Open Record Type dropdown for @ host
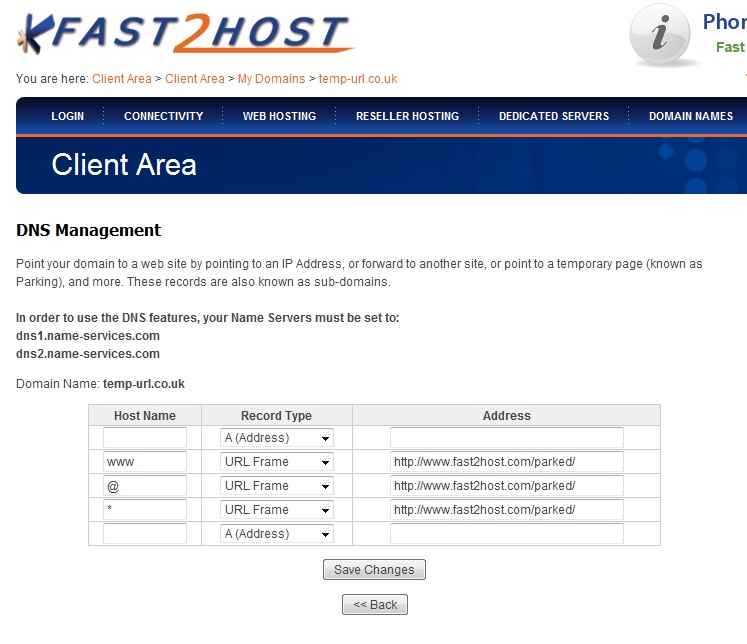 coord(277,486)
